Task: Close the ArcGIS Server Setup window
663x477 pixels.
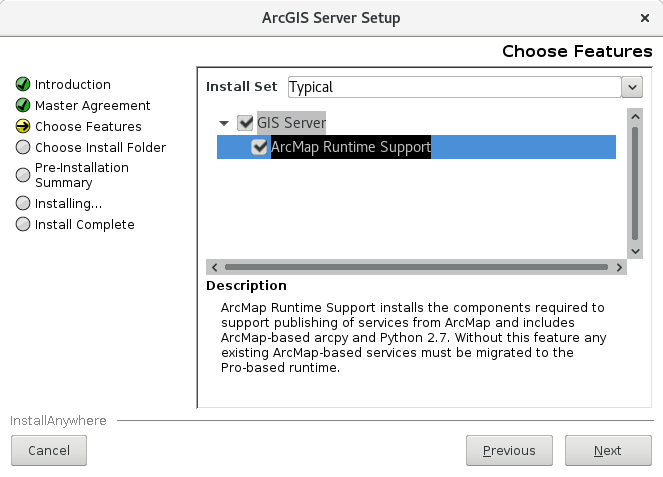Action: (x=644, y=18)
